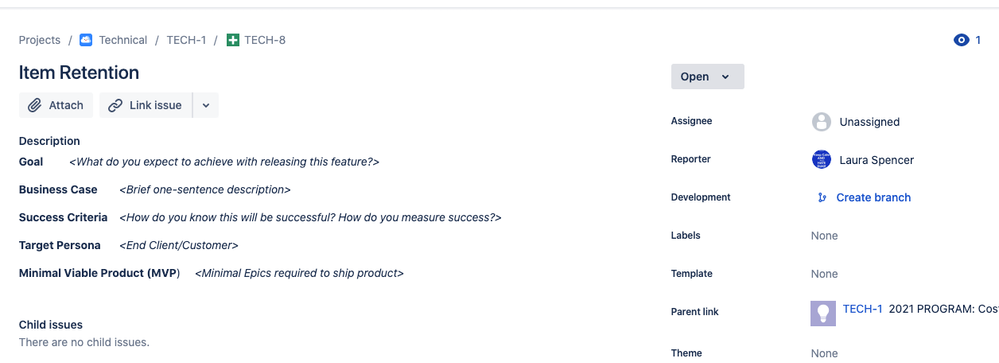Click the paperclip Attach icon
This screenshot has width=999, height=363.
(34, 105)
